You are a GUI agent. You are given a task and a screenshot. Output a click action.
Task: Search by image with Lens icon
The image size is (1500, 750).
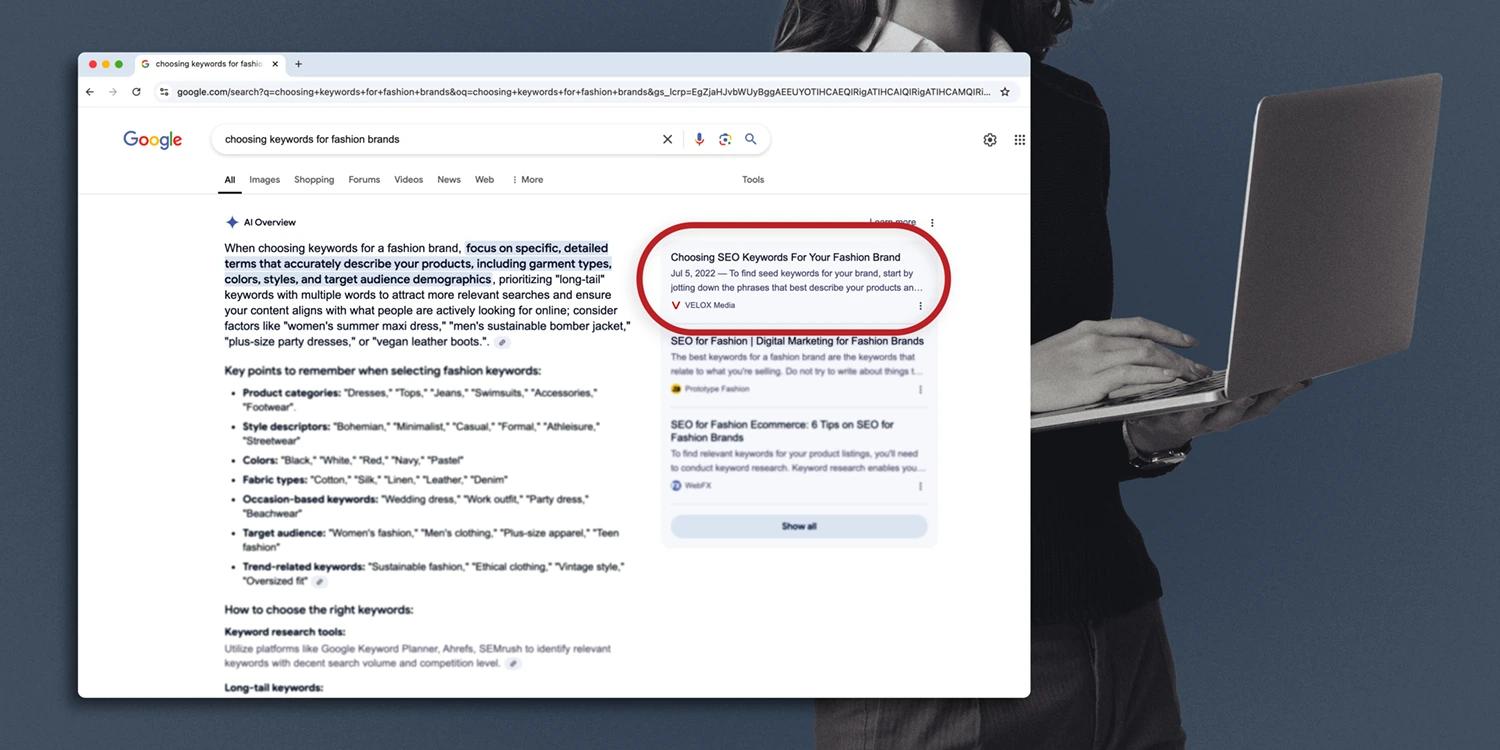pos(725,140)
